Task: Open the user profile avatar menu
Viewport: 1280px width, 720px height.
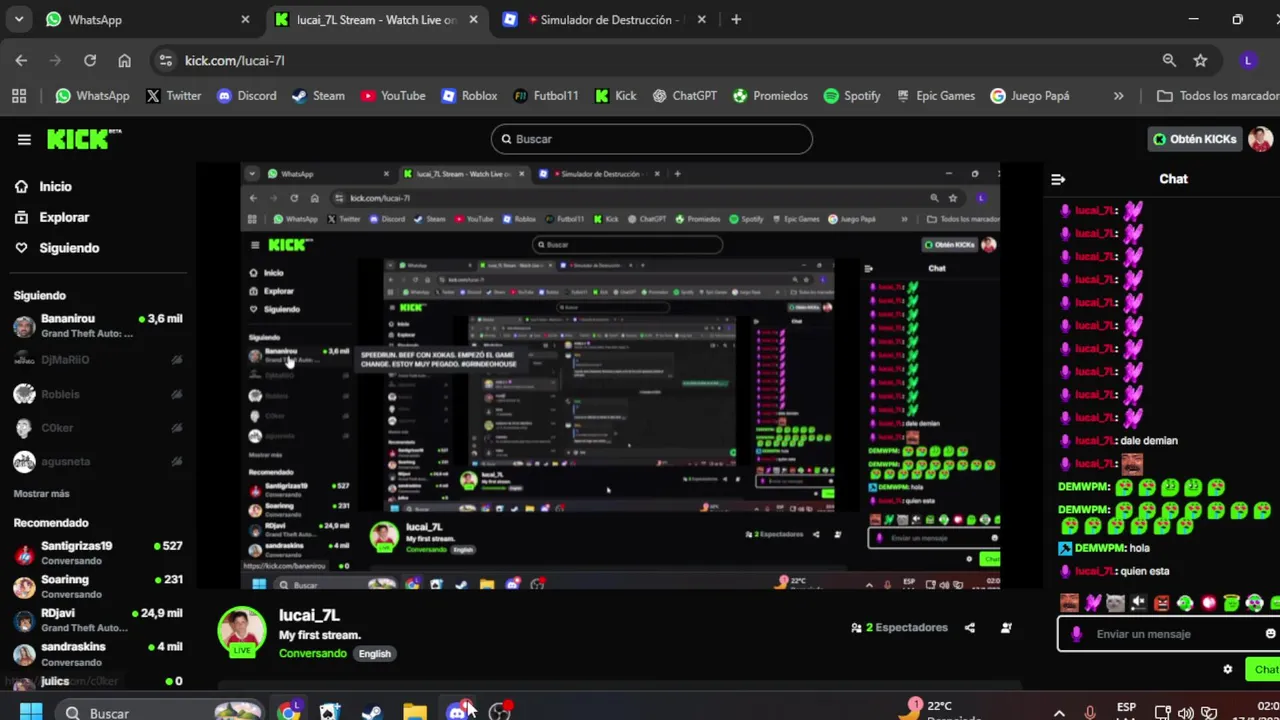Action: coord(1260,139)
